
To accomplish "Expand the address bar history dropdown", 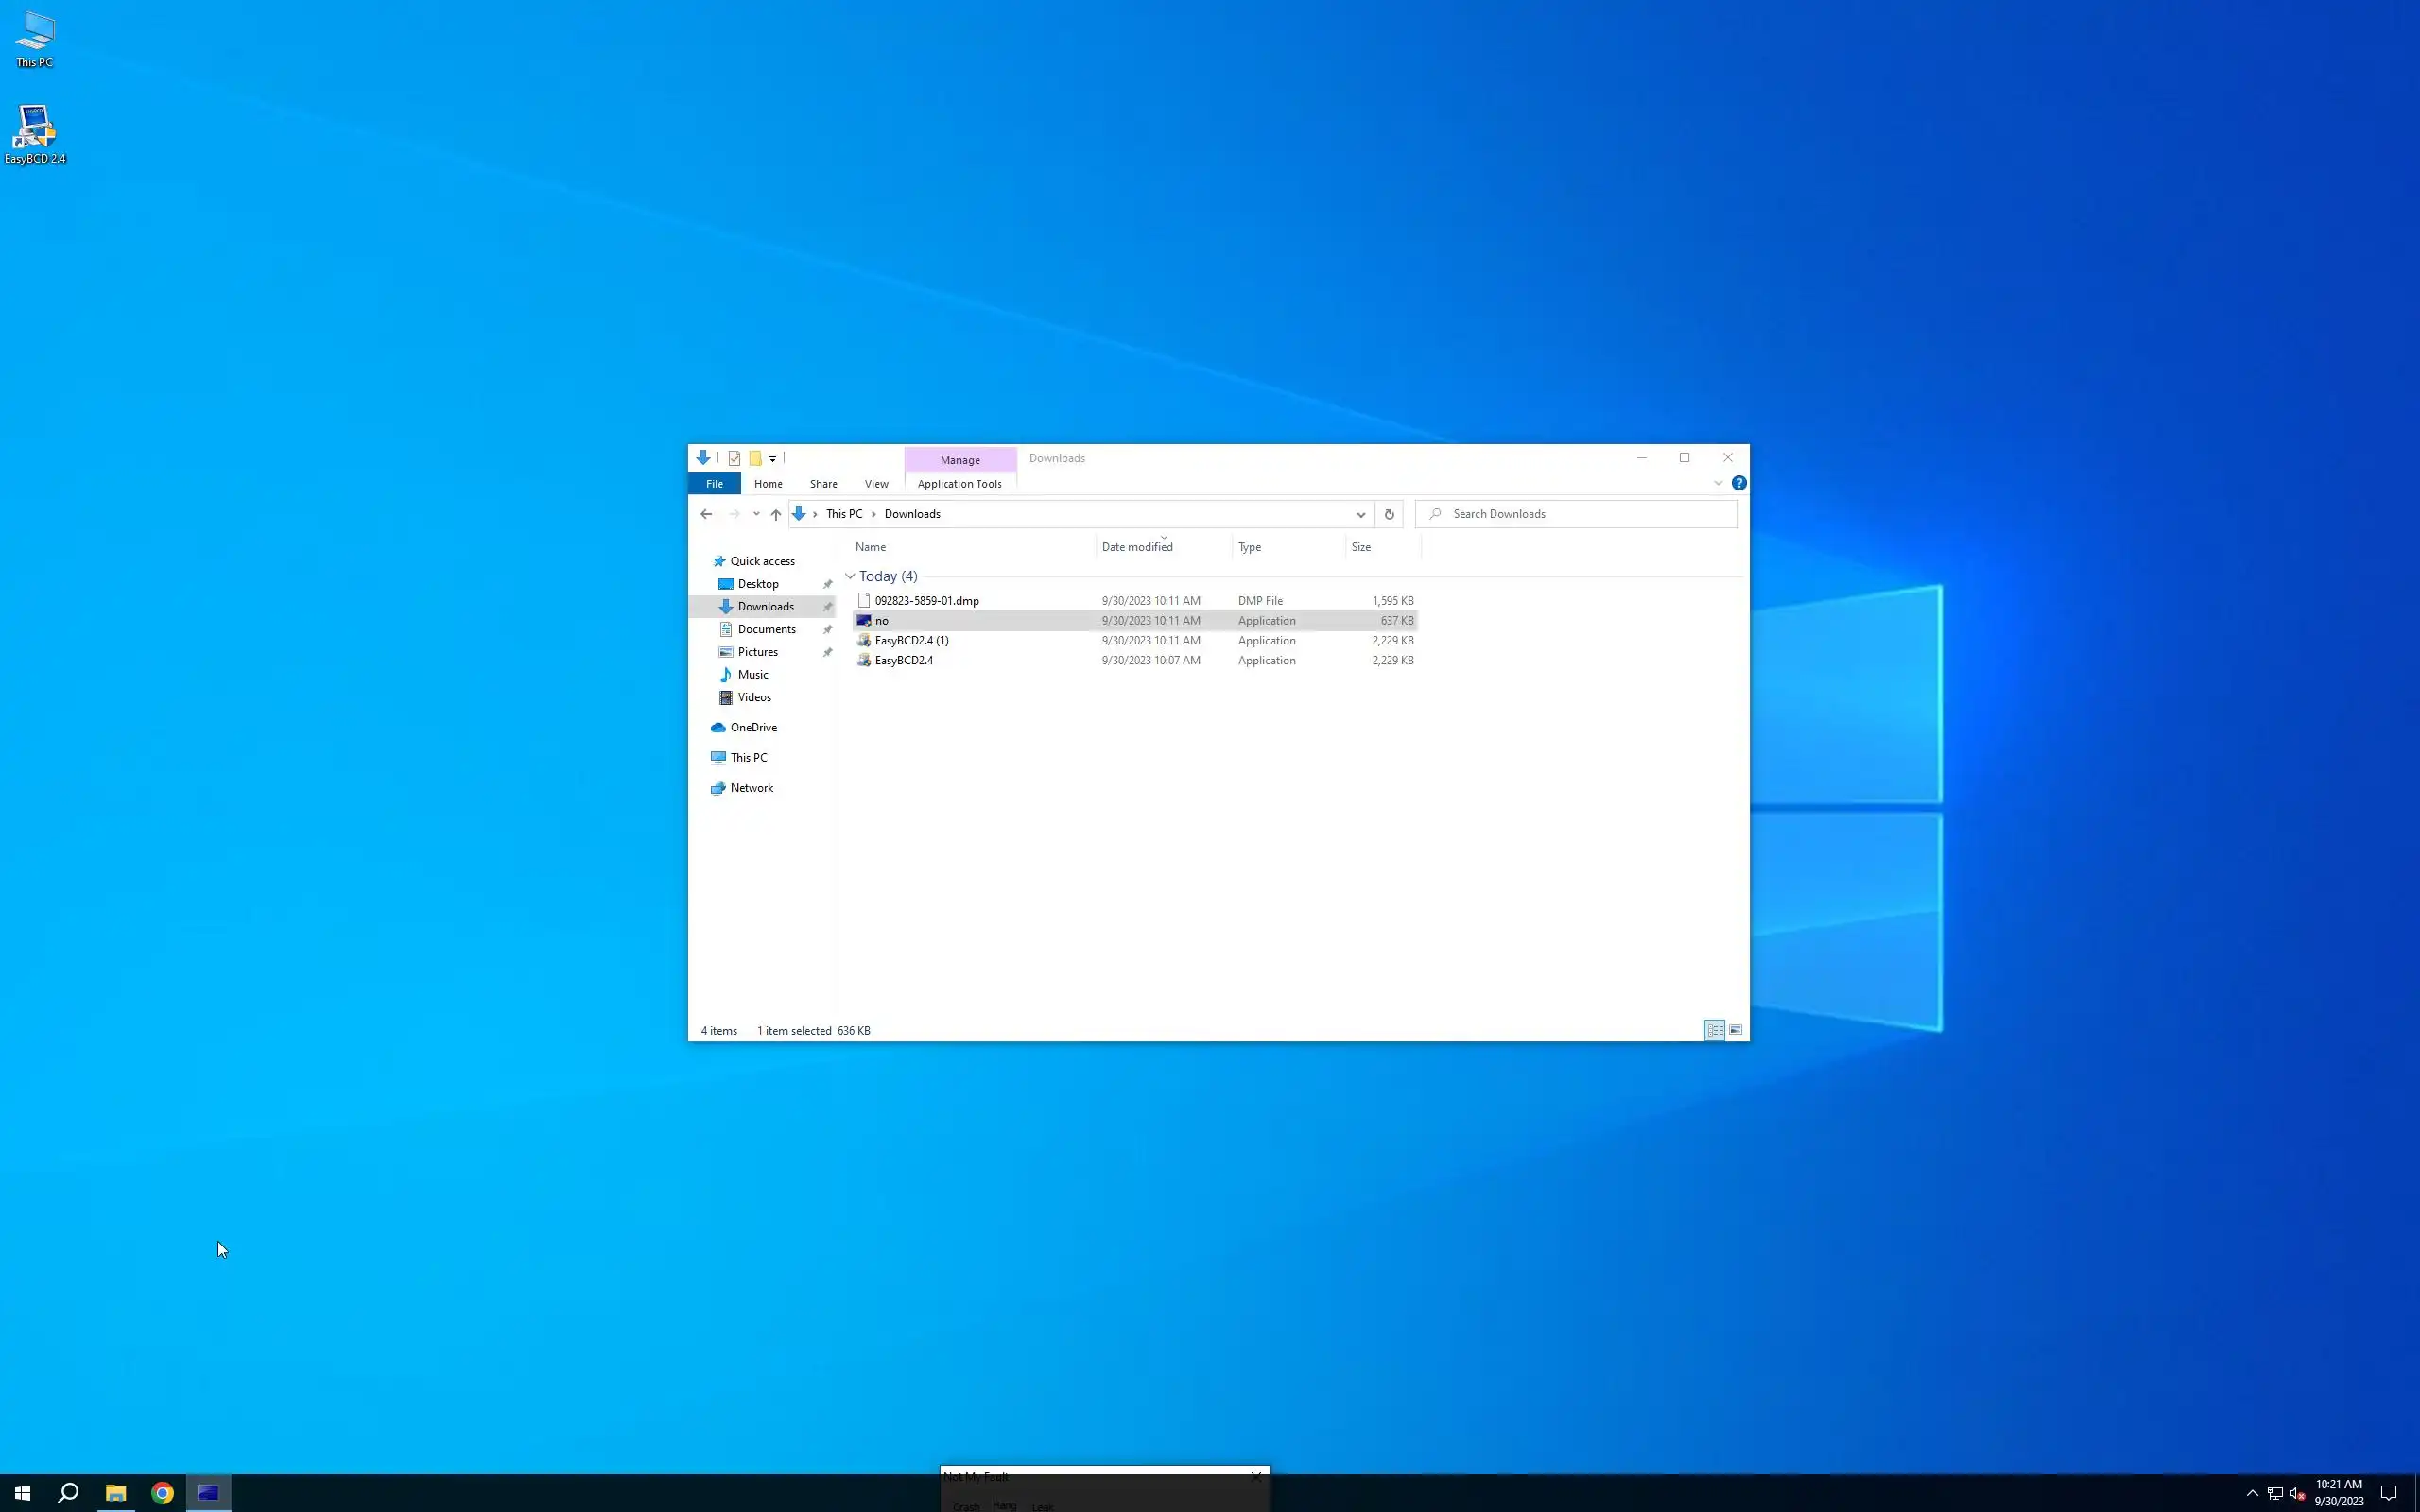I will pyautogui.click(x=1360, y=514).
